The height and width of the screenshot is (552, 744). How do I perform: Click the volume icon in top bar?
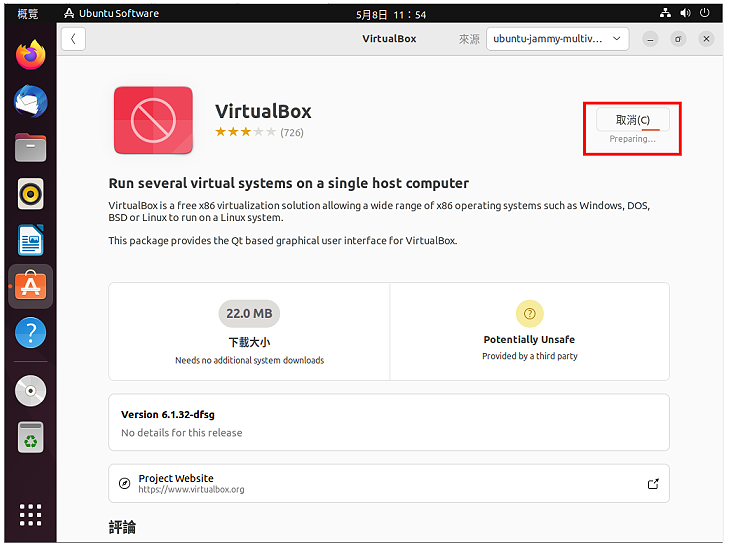pyautogui.click(x=685, y=13)
